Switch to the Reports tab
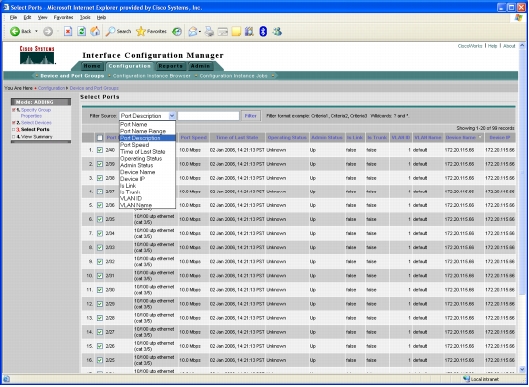The image size is (529, 387). 170,66
